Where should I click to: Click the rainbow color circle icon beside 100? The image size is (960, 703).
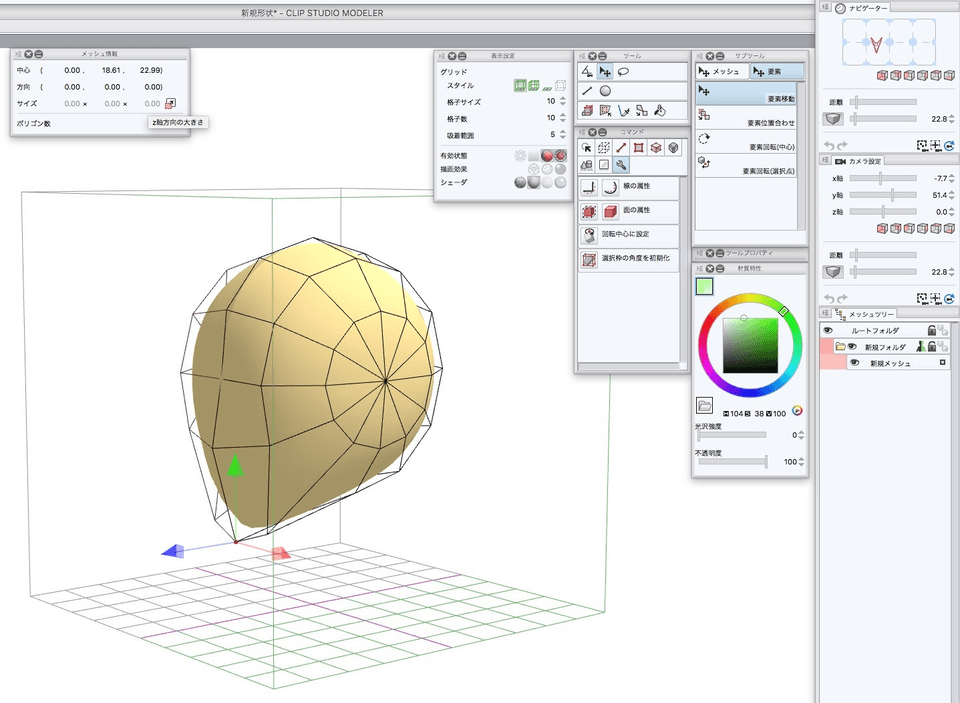(797, 412)
